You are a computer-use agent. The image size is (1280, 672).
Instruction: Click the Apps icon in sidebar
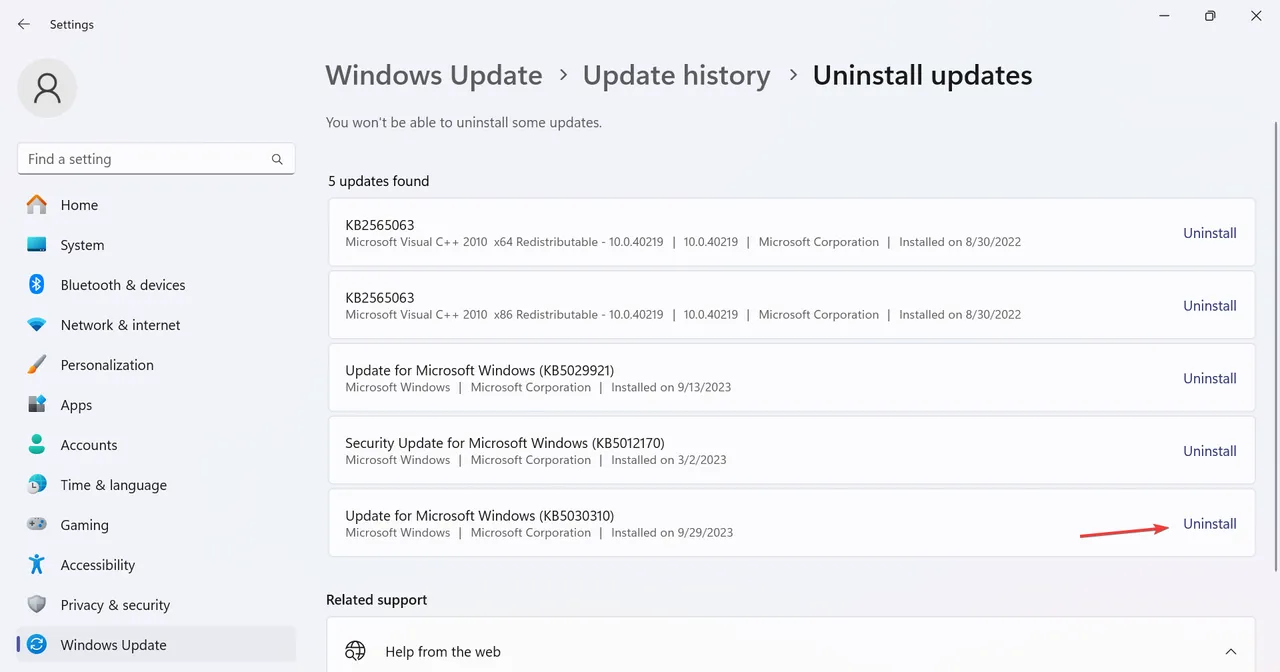(37, 405)
